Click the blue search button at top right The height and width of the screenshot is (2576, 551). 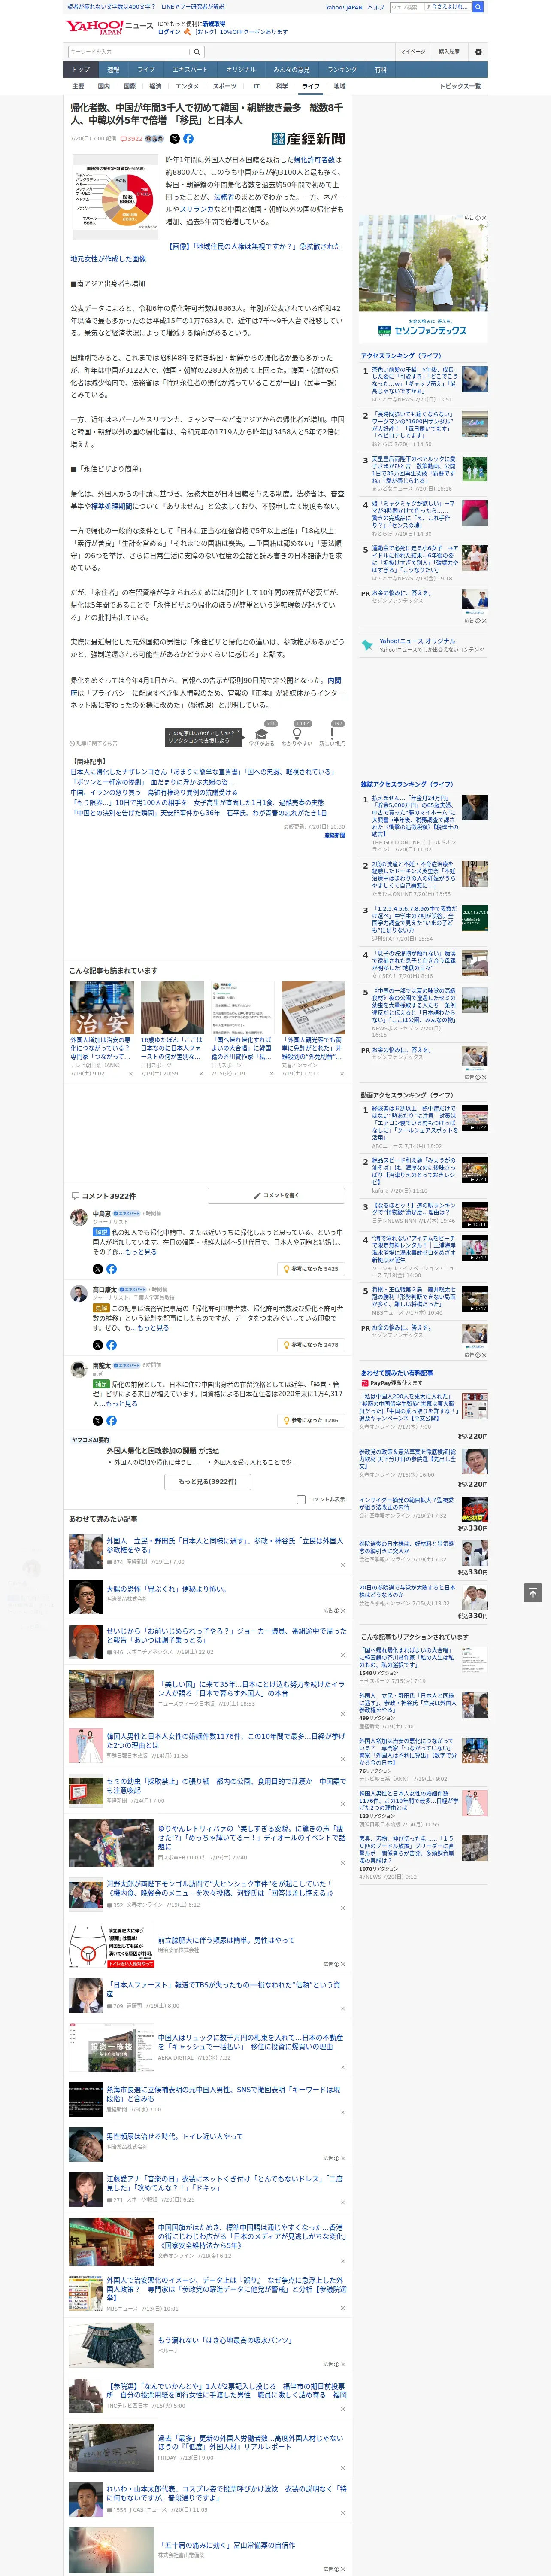point(478,7)
